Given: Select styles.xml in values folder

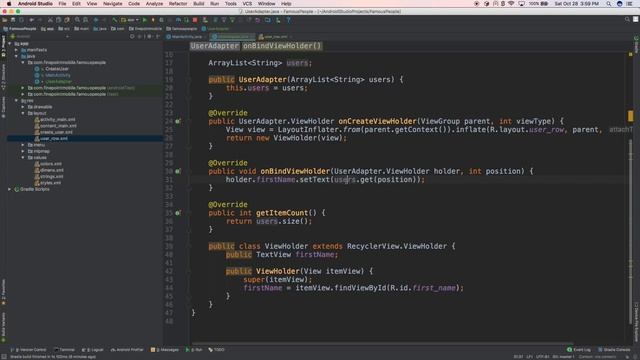Looking at the screenshot, I should click(51, 183).
